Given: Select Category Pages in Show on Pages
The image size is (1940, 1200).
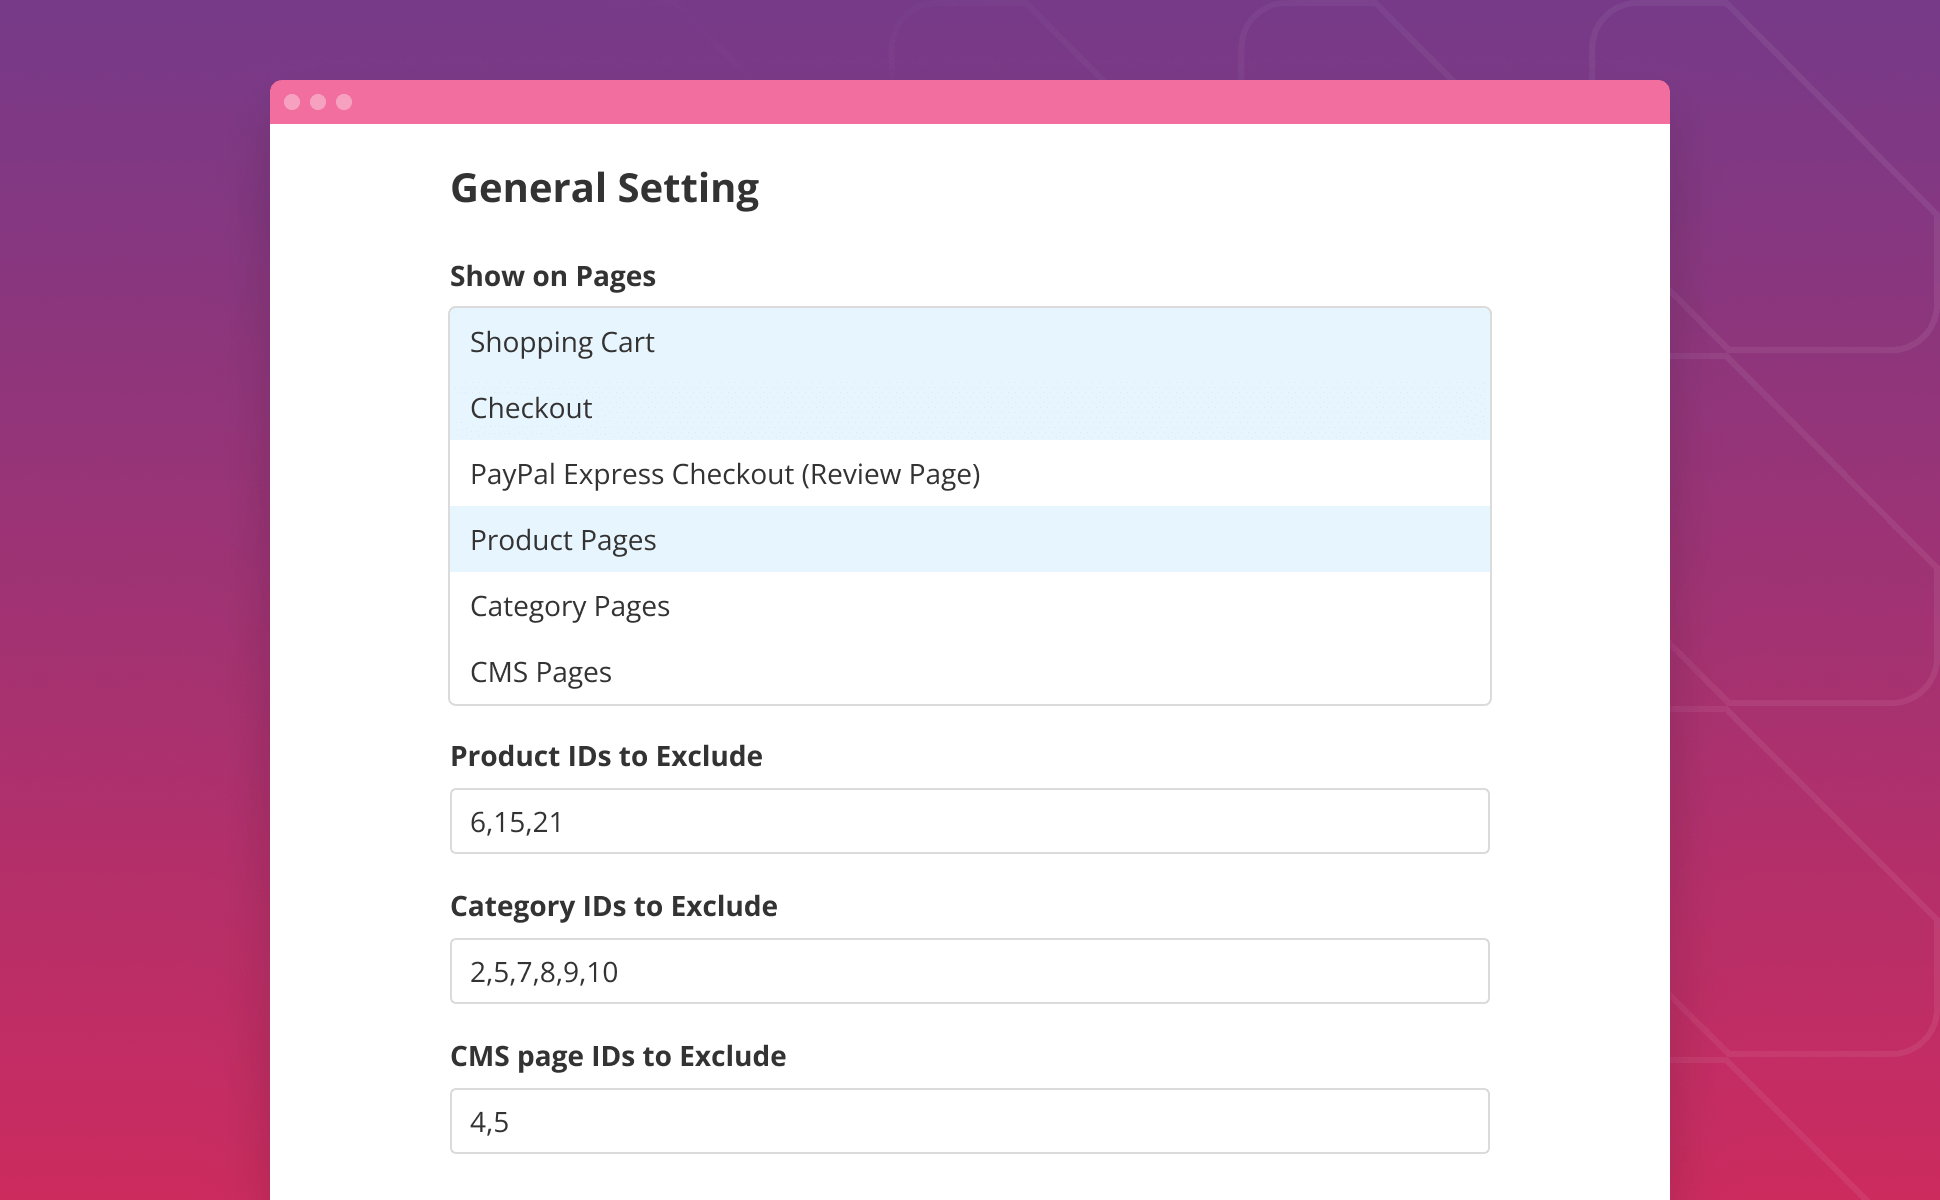Looking at the screenshot, I should 570,606.
